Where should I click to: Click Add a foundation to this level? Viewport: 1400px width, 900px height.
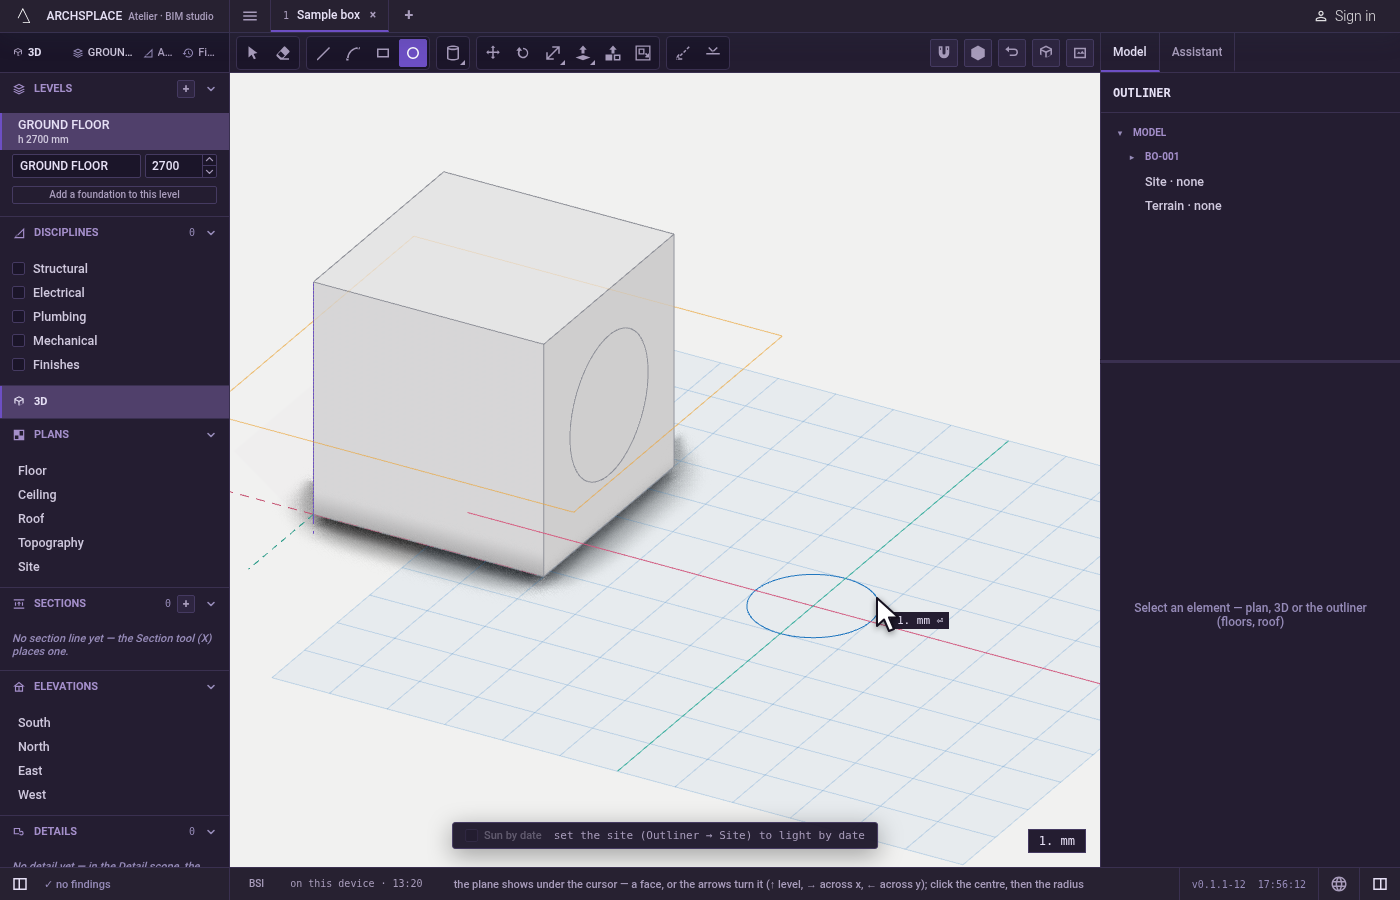click(114, 195)
